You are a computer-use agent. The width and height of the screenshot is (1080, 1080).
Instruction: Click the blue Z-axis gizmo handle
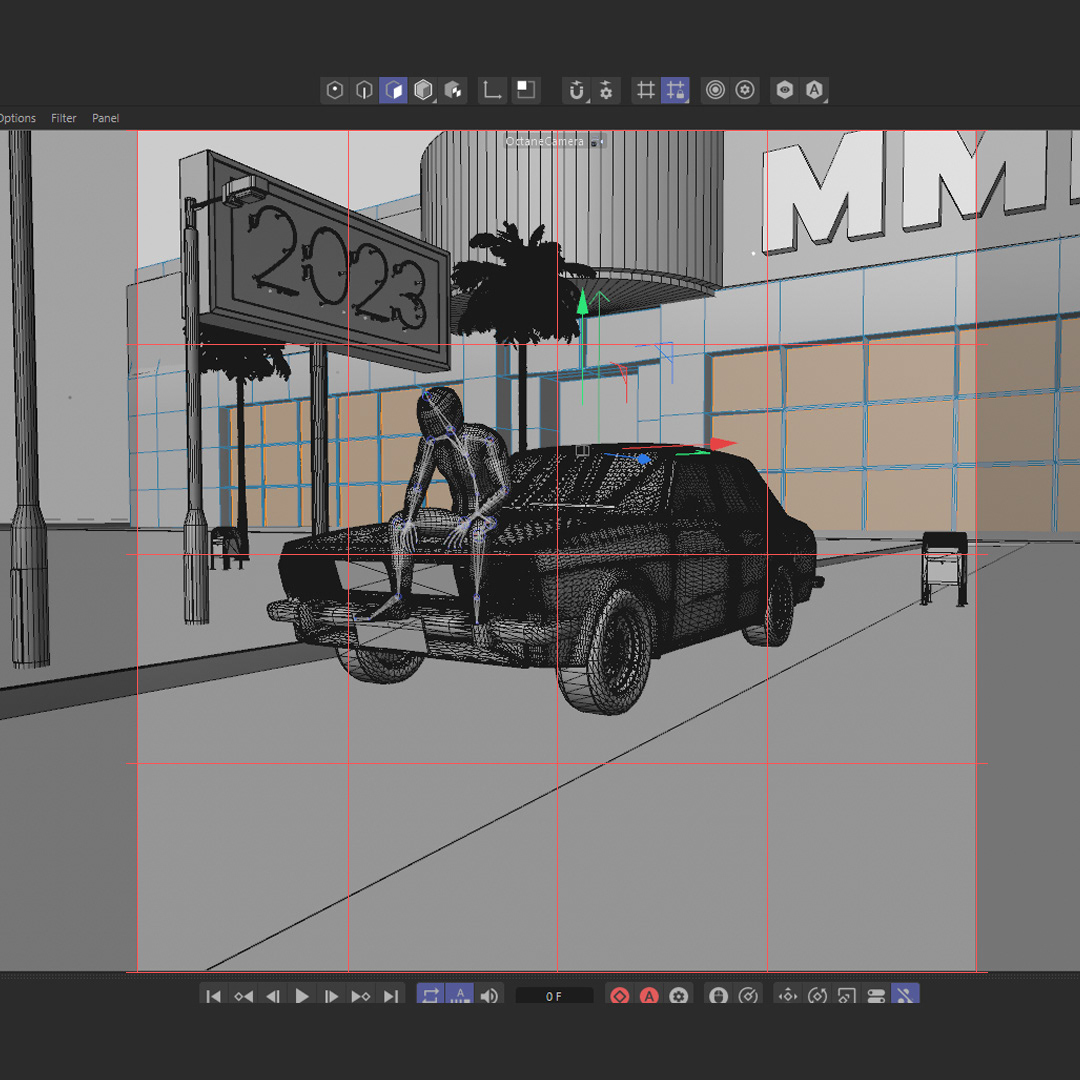(x=643, y=459)
